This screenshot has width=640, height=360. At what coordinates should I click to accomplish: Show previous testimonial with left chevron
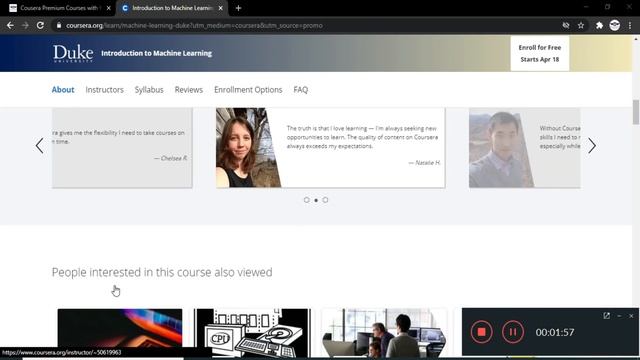(39, 146)
